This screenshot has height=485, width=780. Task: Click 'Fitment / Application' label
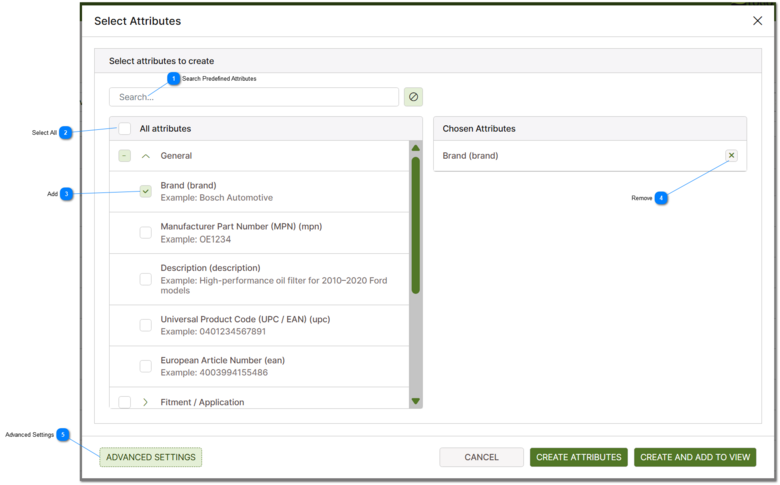[202, 402]
